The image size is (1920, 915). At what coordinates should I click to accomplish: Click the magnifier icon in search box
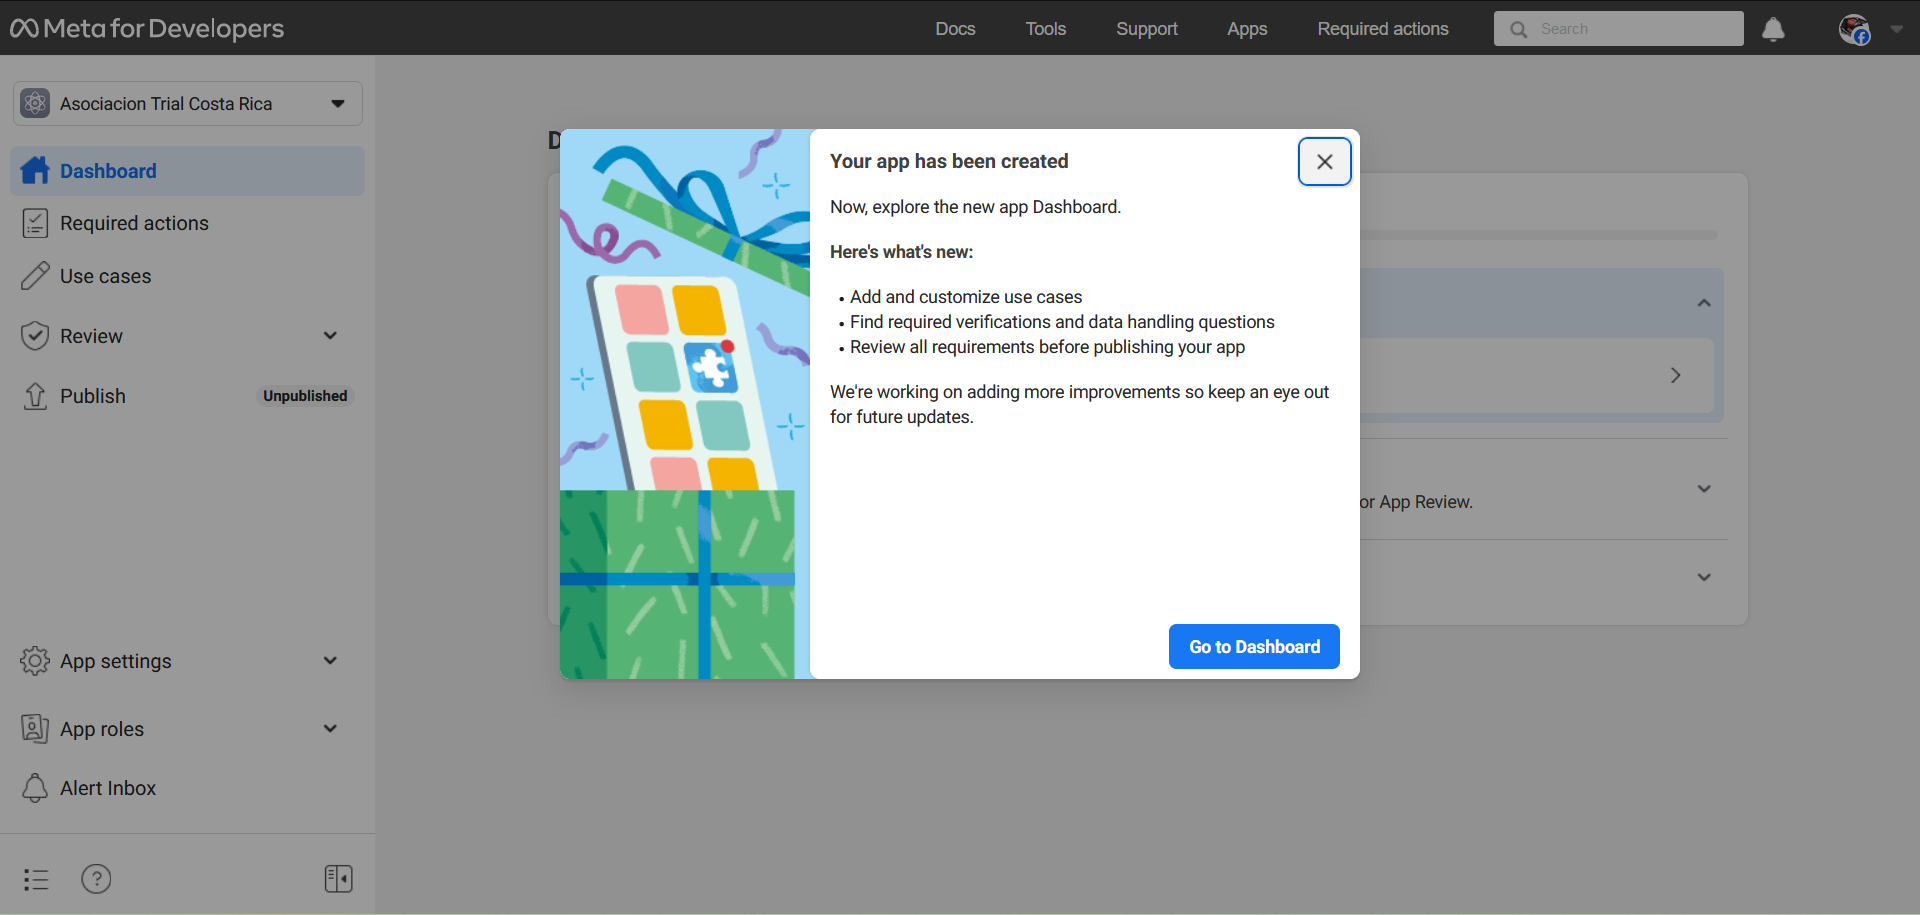click(1518, 29)
